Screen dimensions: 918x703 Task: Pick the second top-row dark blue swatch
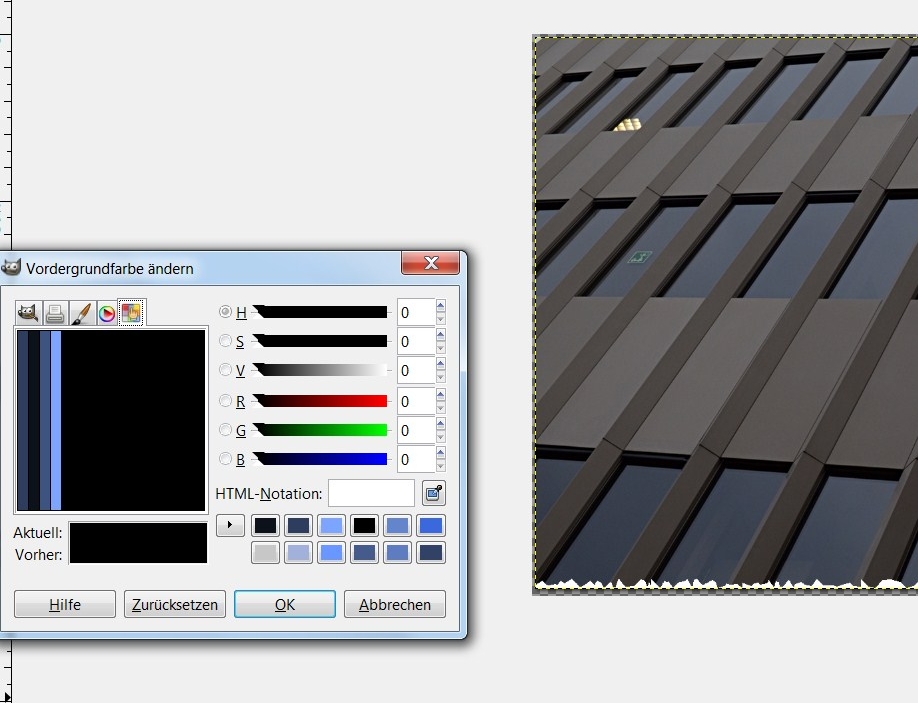pyautogui.click(x=298, y=526)
